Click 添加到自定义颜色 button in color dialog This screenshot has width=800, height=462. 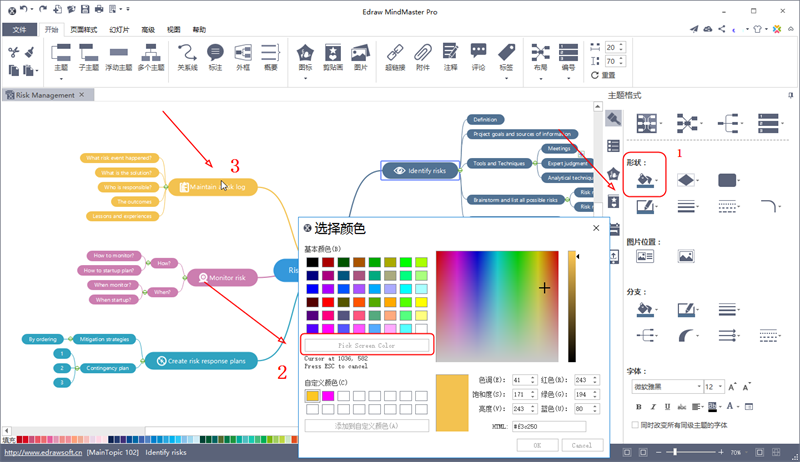click(x=366, y=426)
